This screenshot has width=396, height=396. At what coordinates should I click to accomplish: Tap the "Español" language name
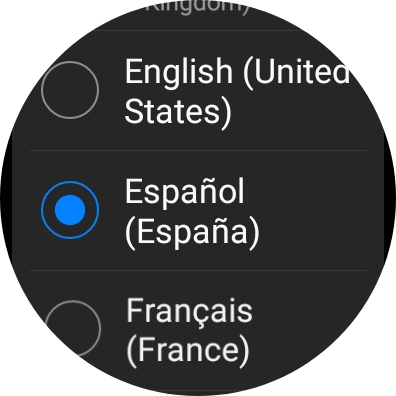coord(185,192)
